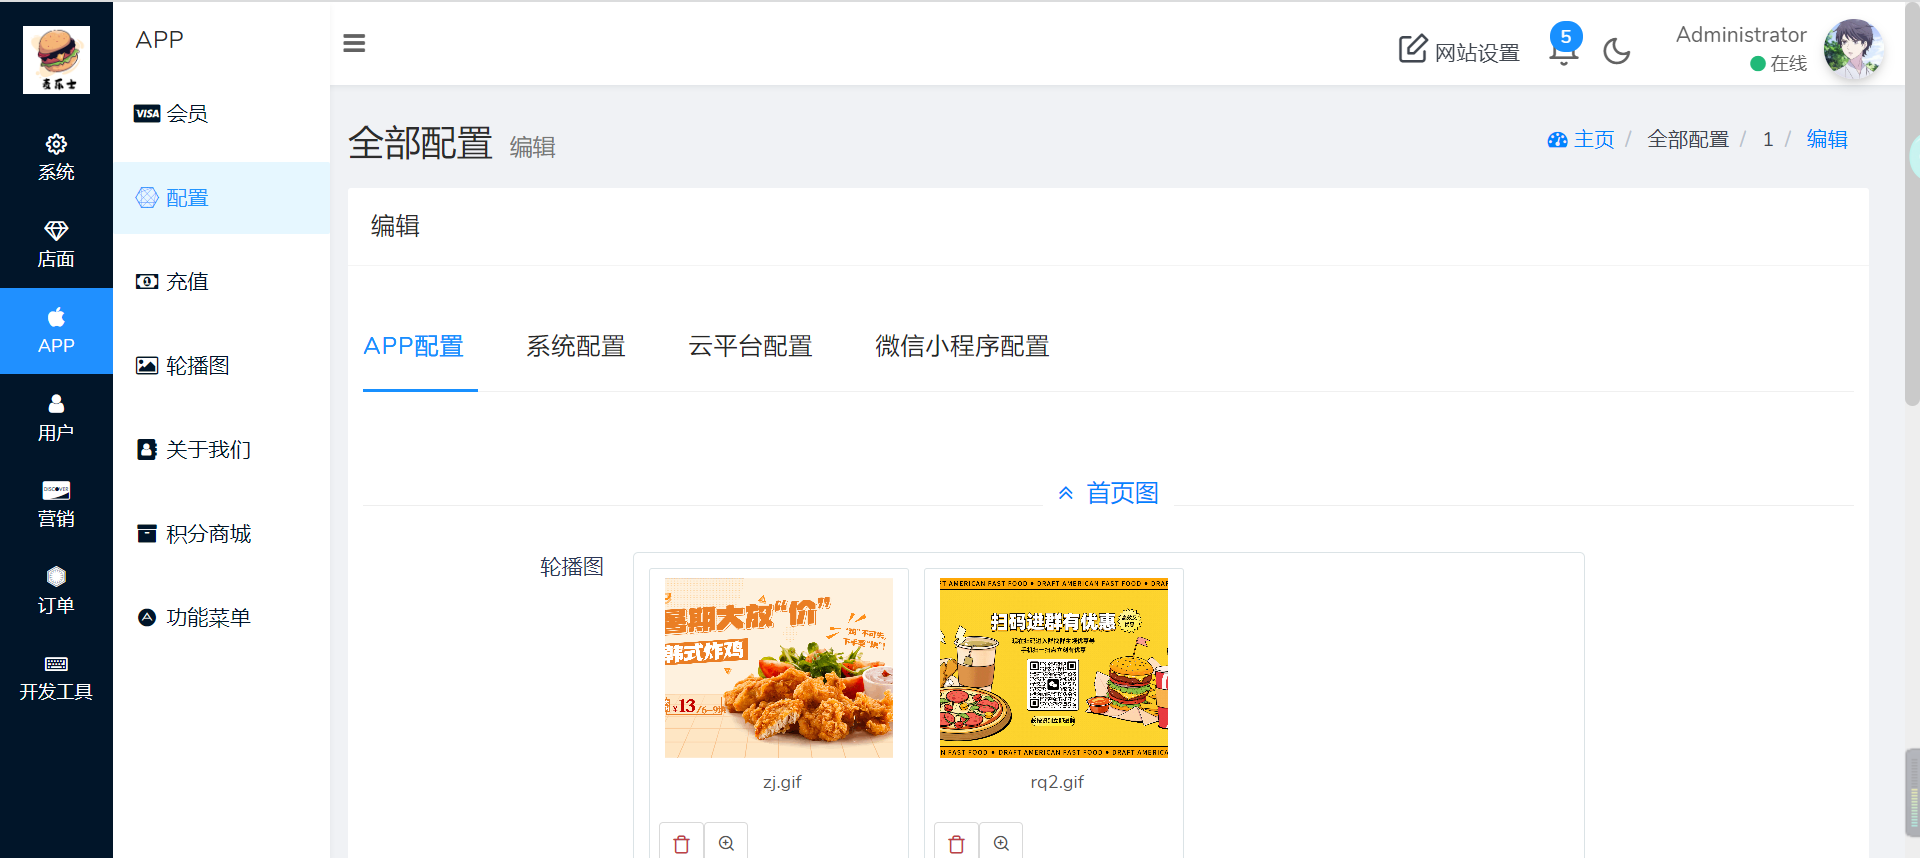
Task: Click the burger logo at the top left
Action: tap(56, 60)
